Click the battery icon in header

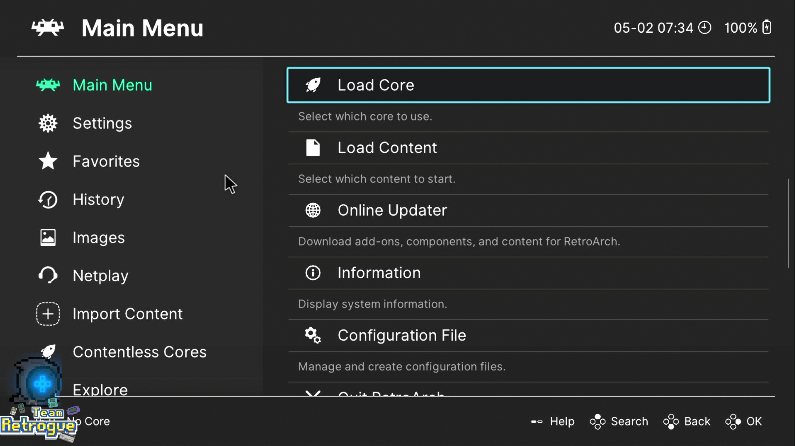[x=767, y=27]
